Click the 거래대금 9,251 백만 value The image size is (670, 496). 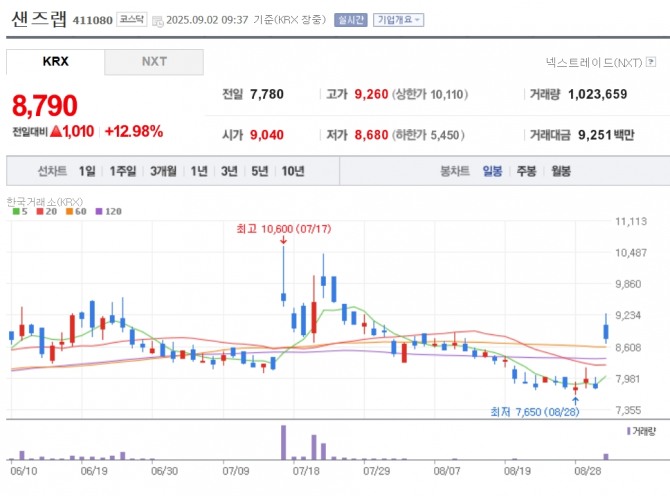tap(606, 135)
